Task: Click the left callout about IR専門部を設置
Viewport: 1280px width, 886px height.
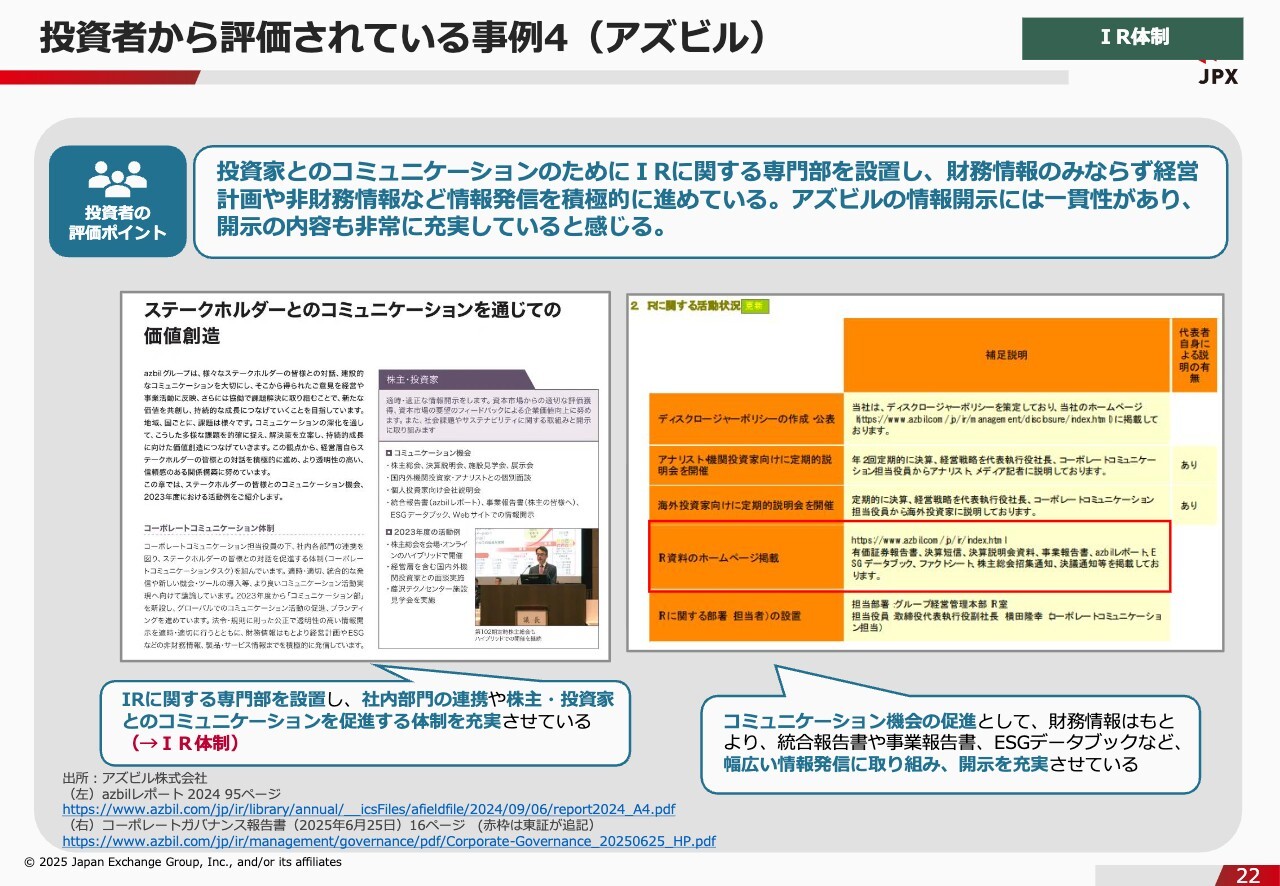Action: (366, 720)
